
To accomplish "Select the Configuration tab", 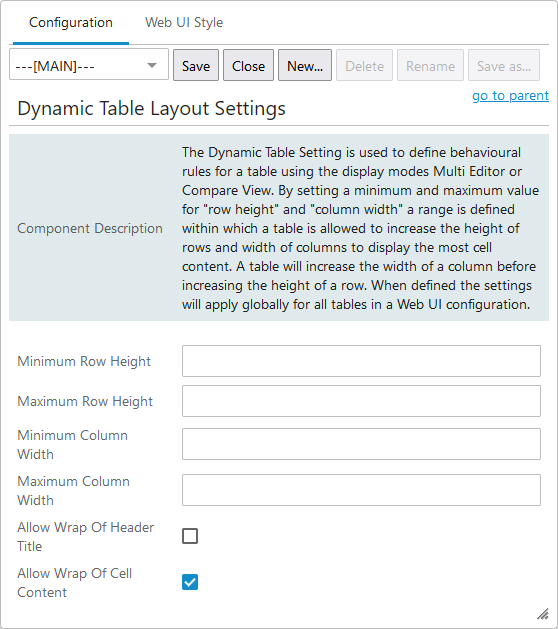I will click(x=71, y=22).
